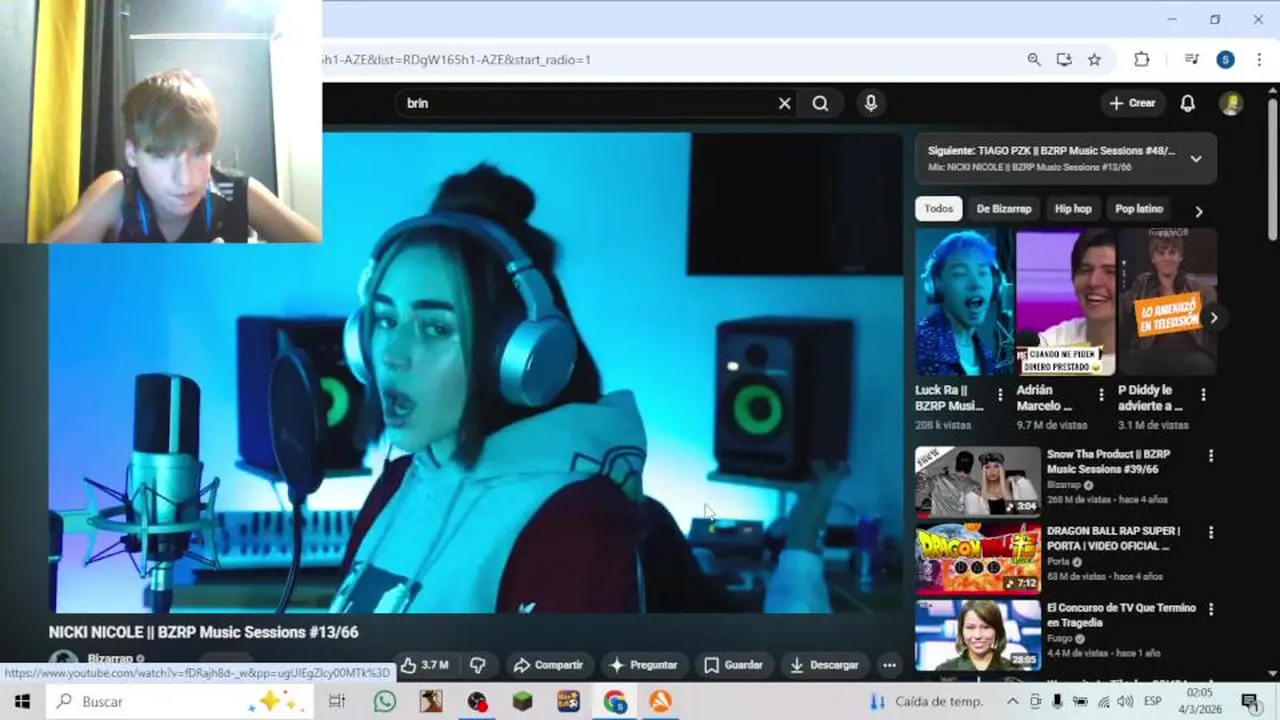Click the YouTube search input field
Screen dimensions: 1280x720
pyautogui.click(x=590, y=103)
